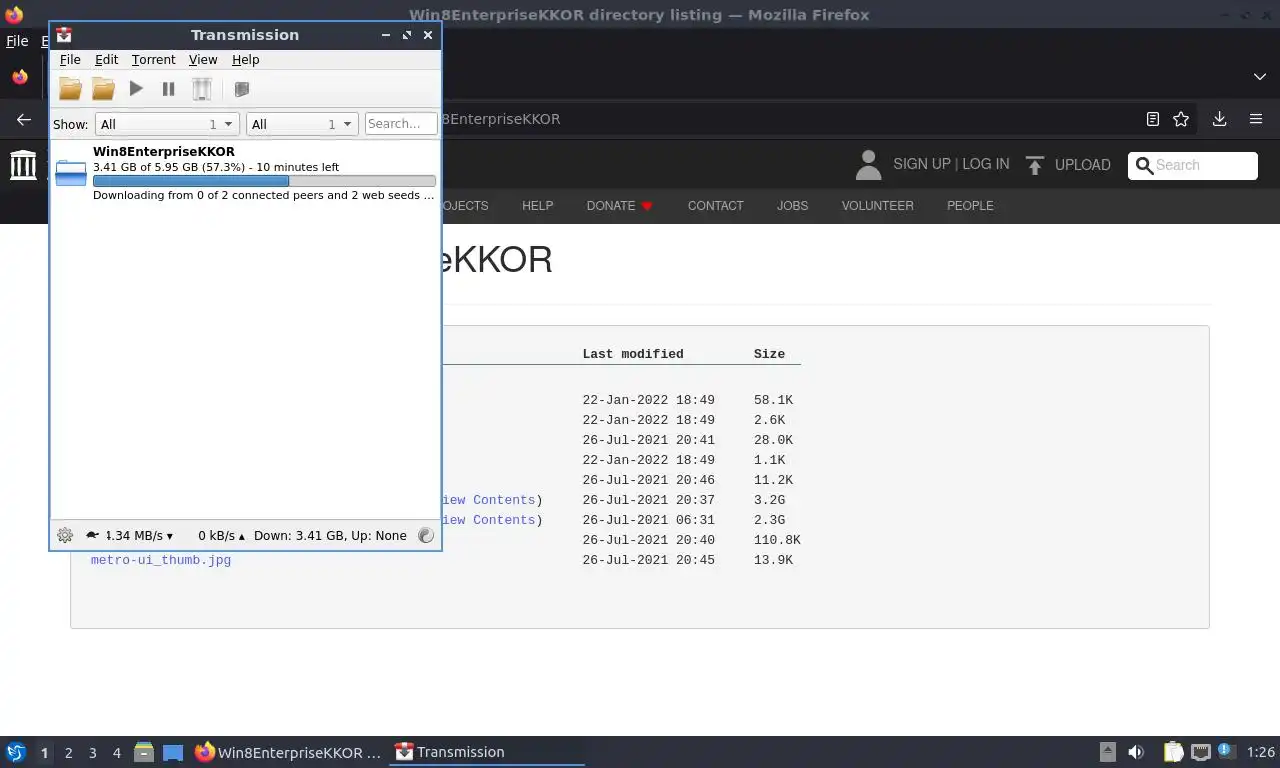The image size is (1280, 768).
Task: Toggle the turtle alternative speed limits icon
Action: [92, 535]
